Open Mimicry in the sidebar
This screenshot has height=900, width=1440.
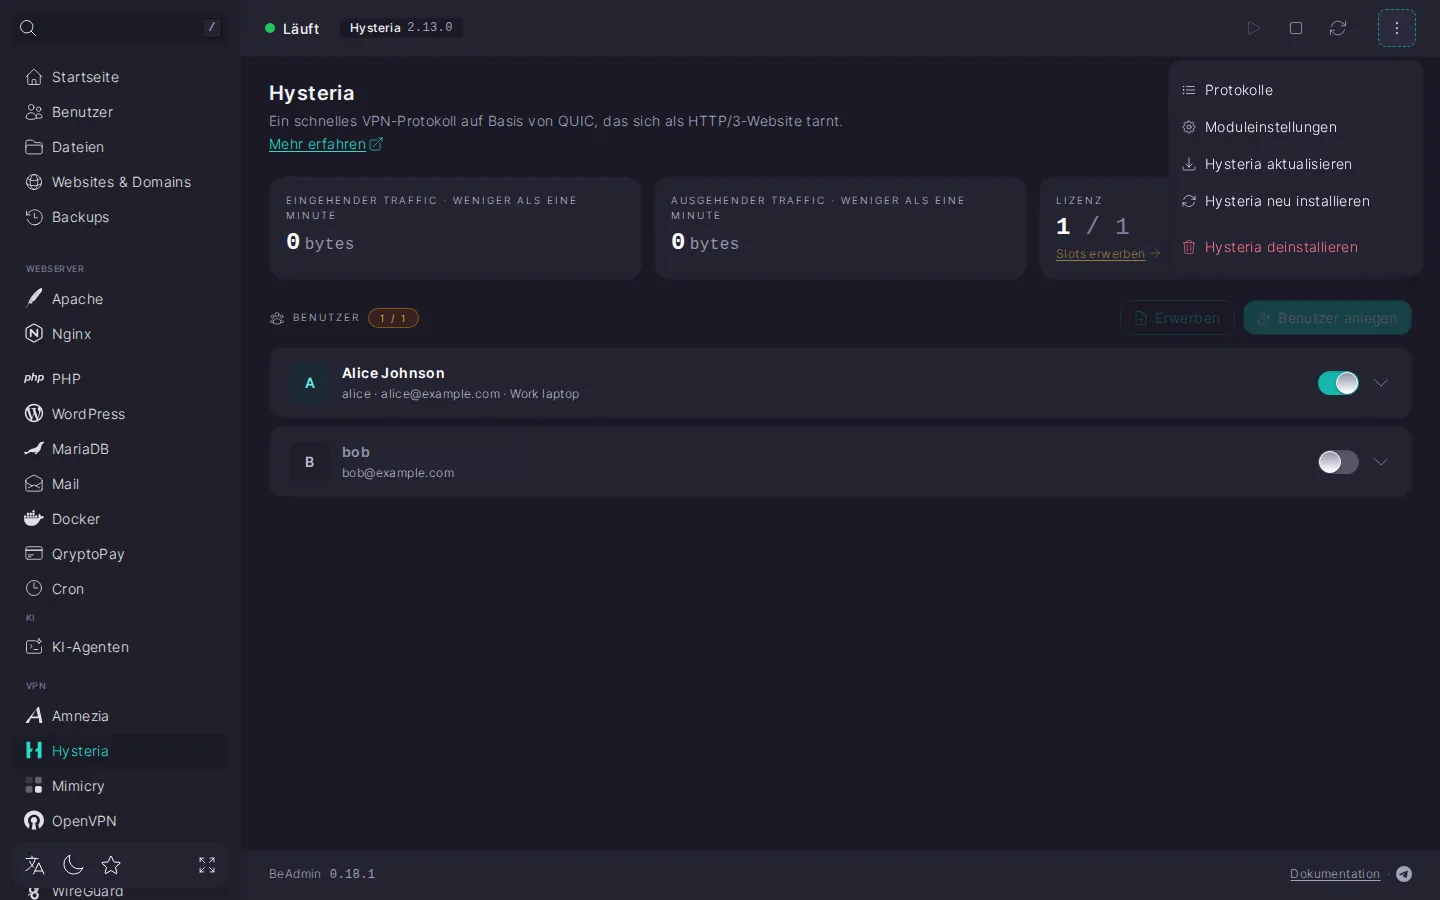(120, 786)
